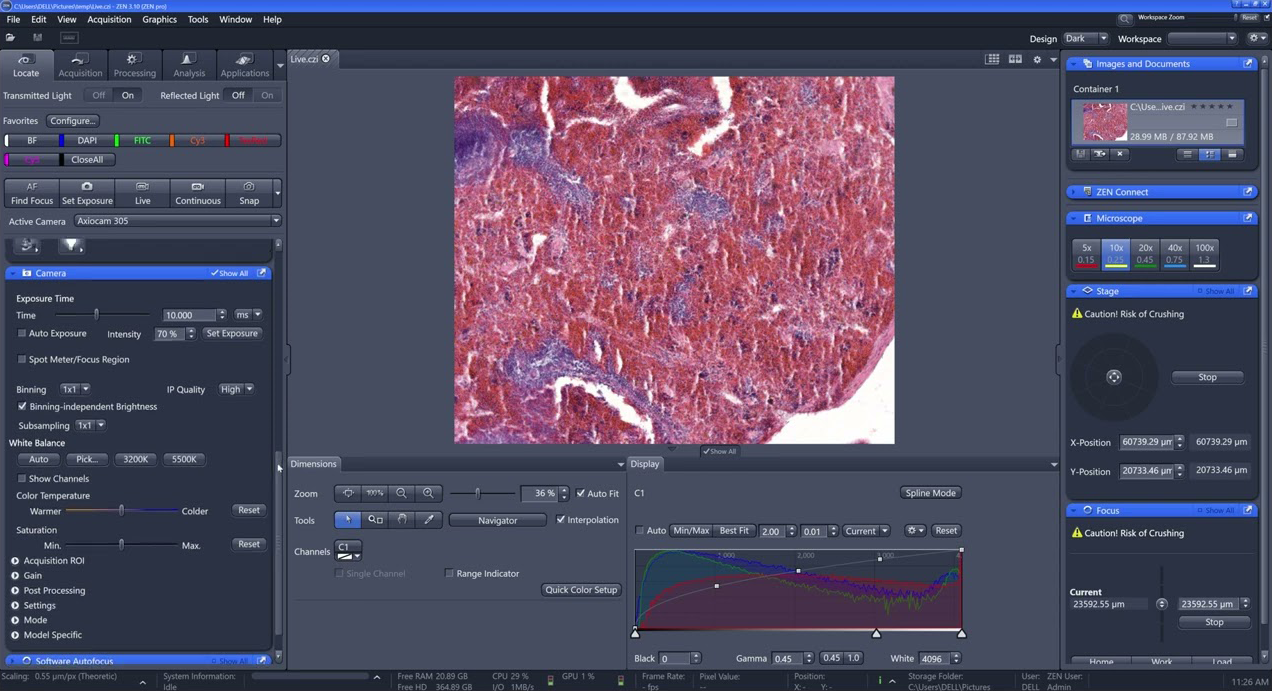Open the Design theme dropdown
The height and width of the screenshot is (691, 1272).
coord(1085,39)
